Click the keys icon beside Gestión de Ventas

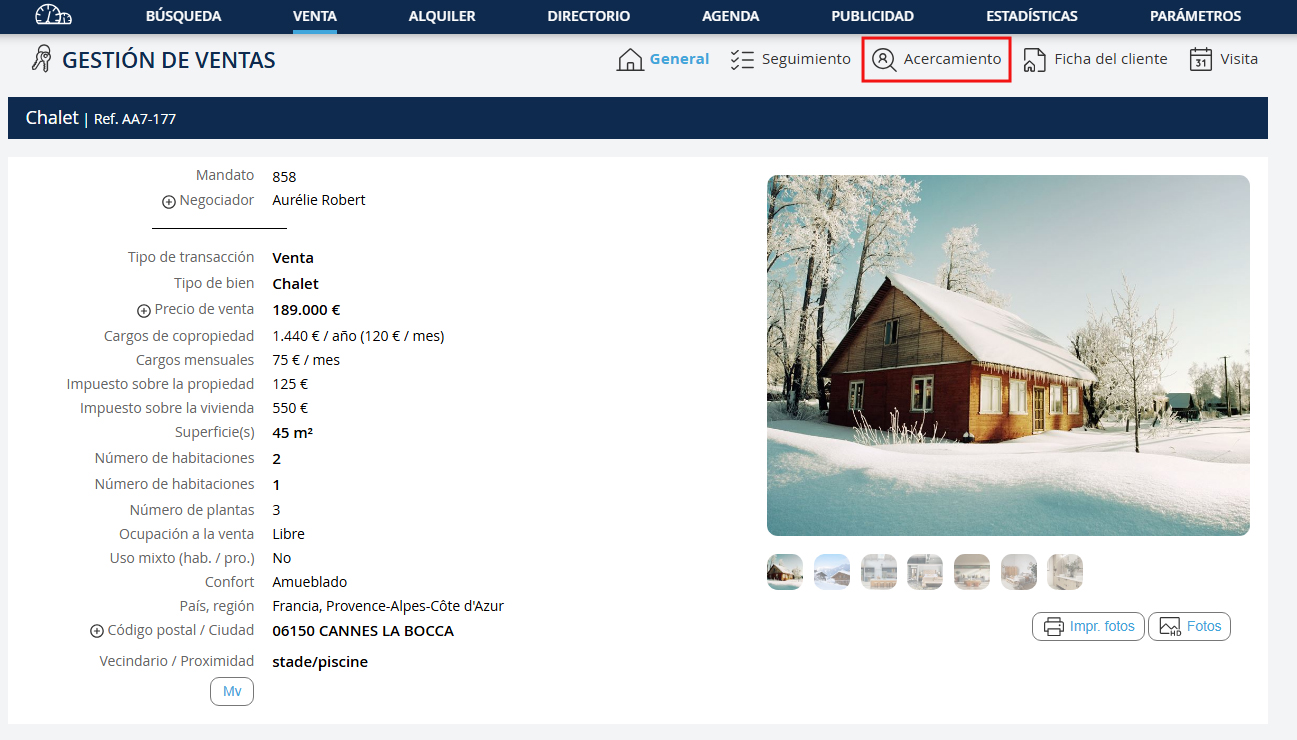[41, 59]
